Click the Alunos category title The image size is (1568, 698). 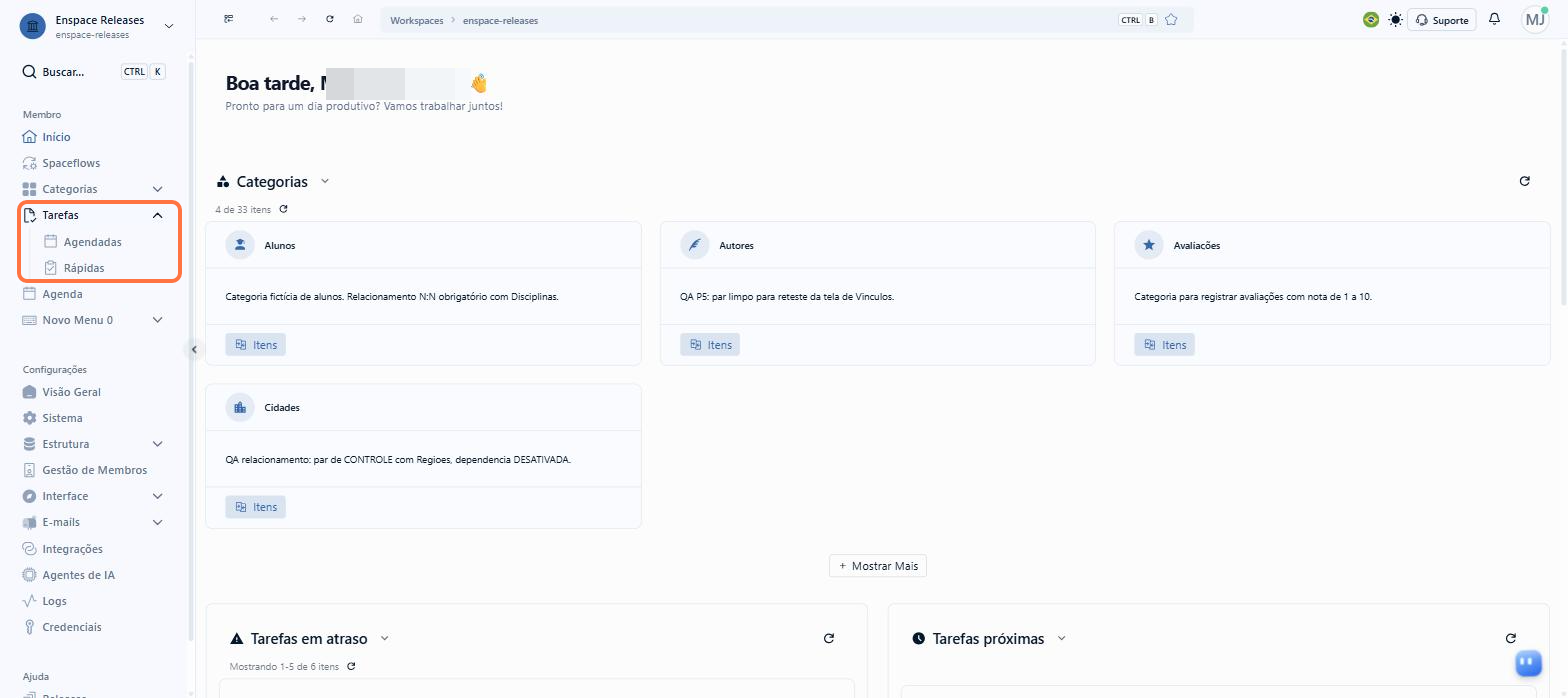click(279, 245)
